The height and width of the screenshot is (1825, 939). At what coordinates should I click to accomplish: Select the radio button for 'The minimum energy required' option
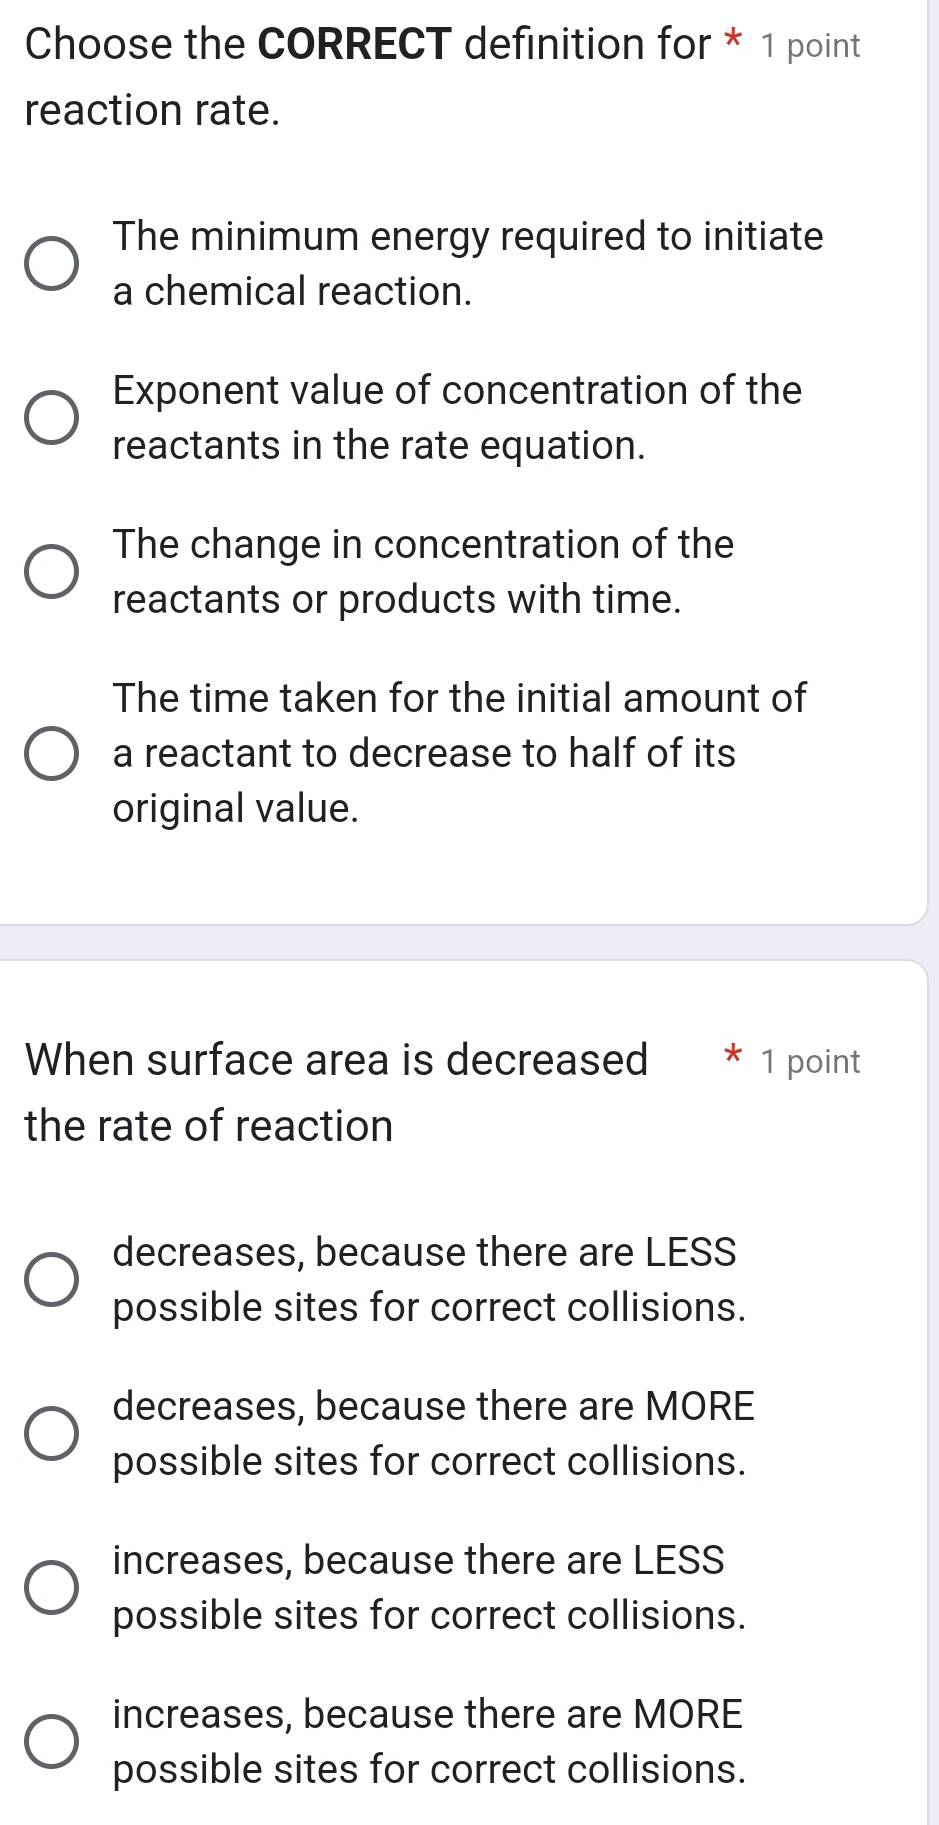coord(51,264)
